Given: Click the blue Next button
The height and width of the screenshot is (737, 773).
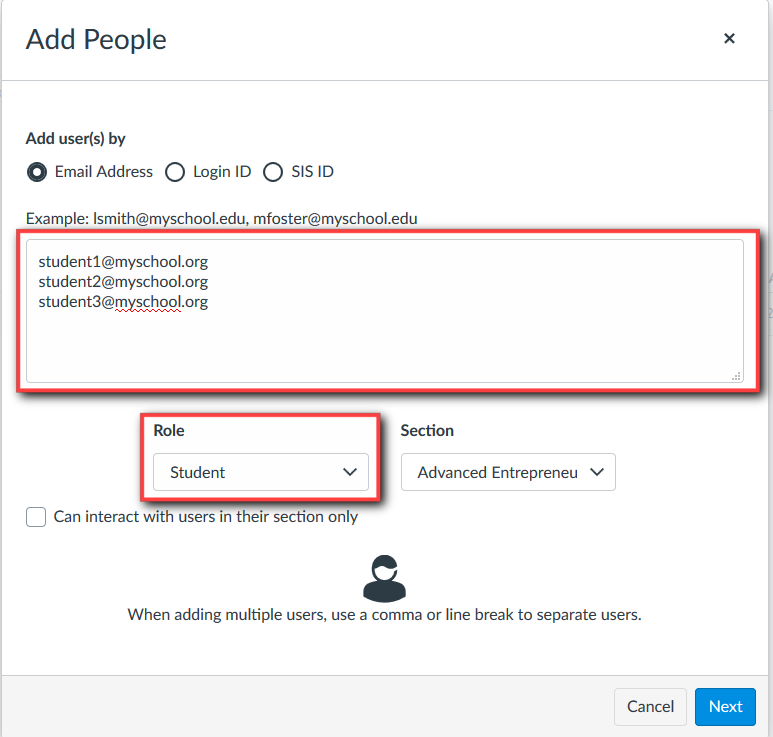Looking at the screenshot, I should click(x=725, y=706).
